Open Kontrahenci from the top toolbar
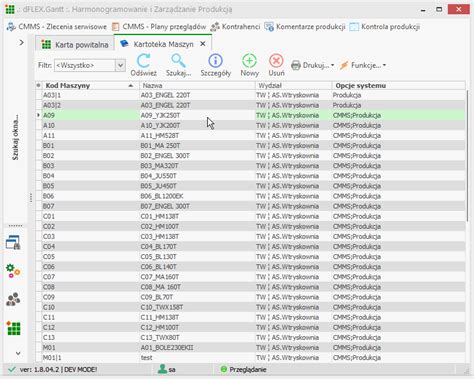This screenshot has width=474, height=379. [x=235, y=27]
